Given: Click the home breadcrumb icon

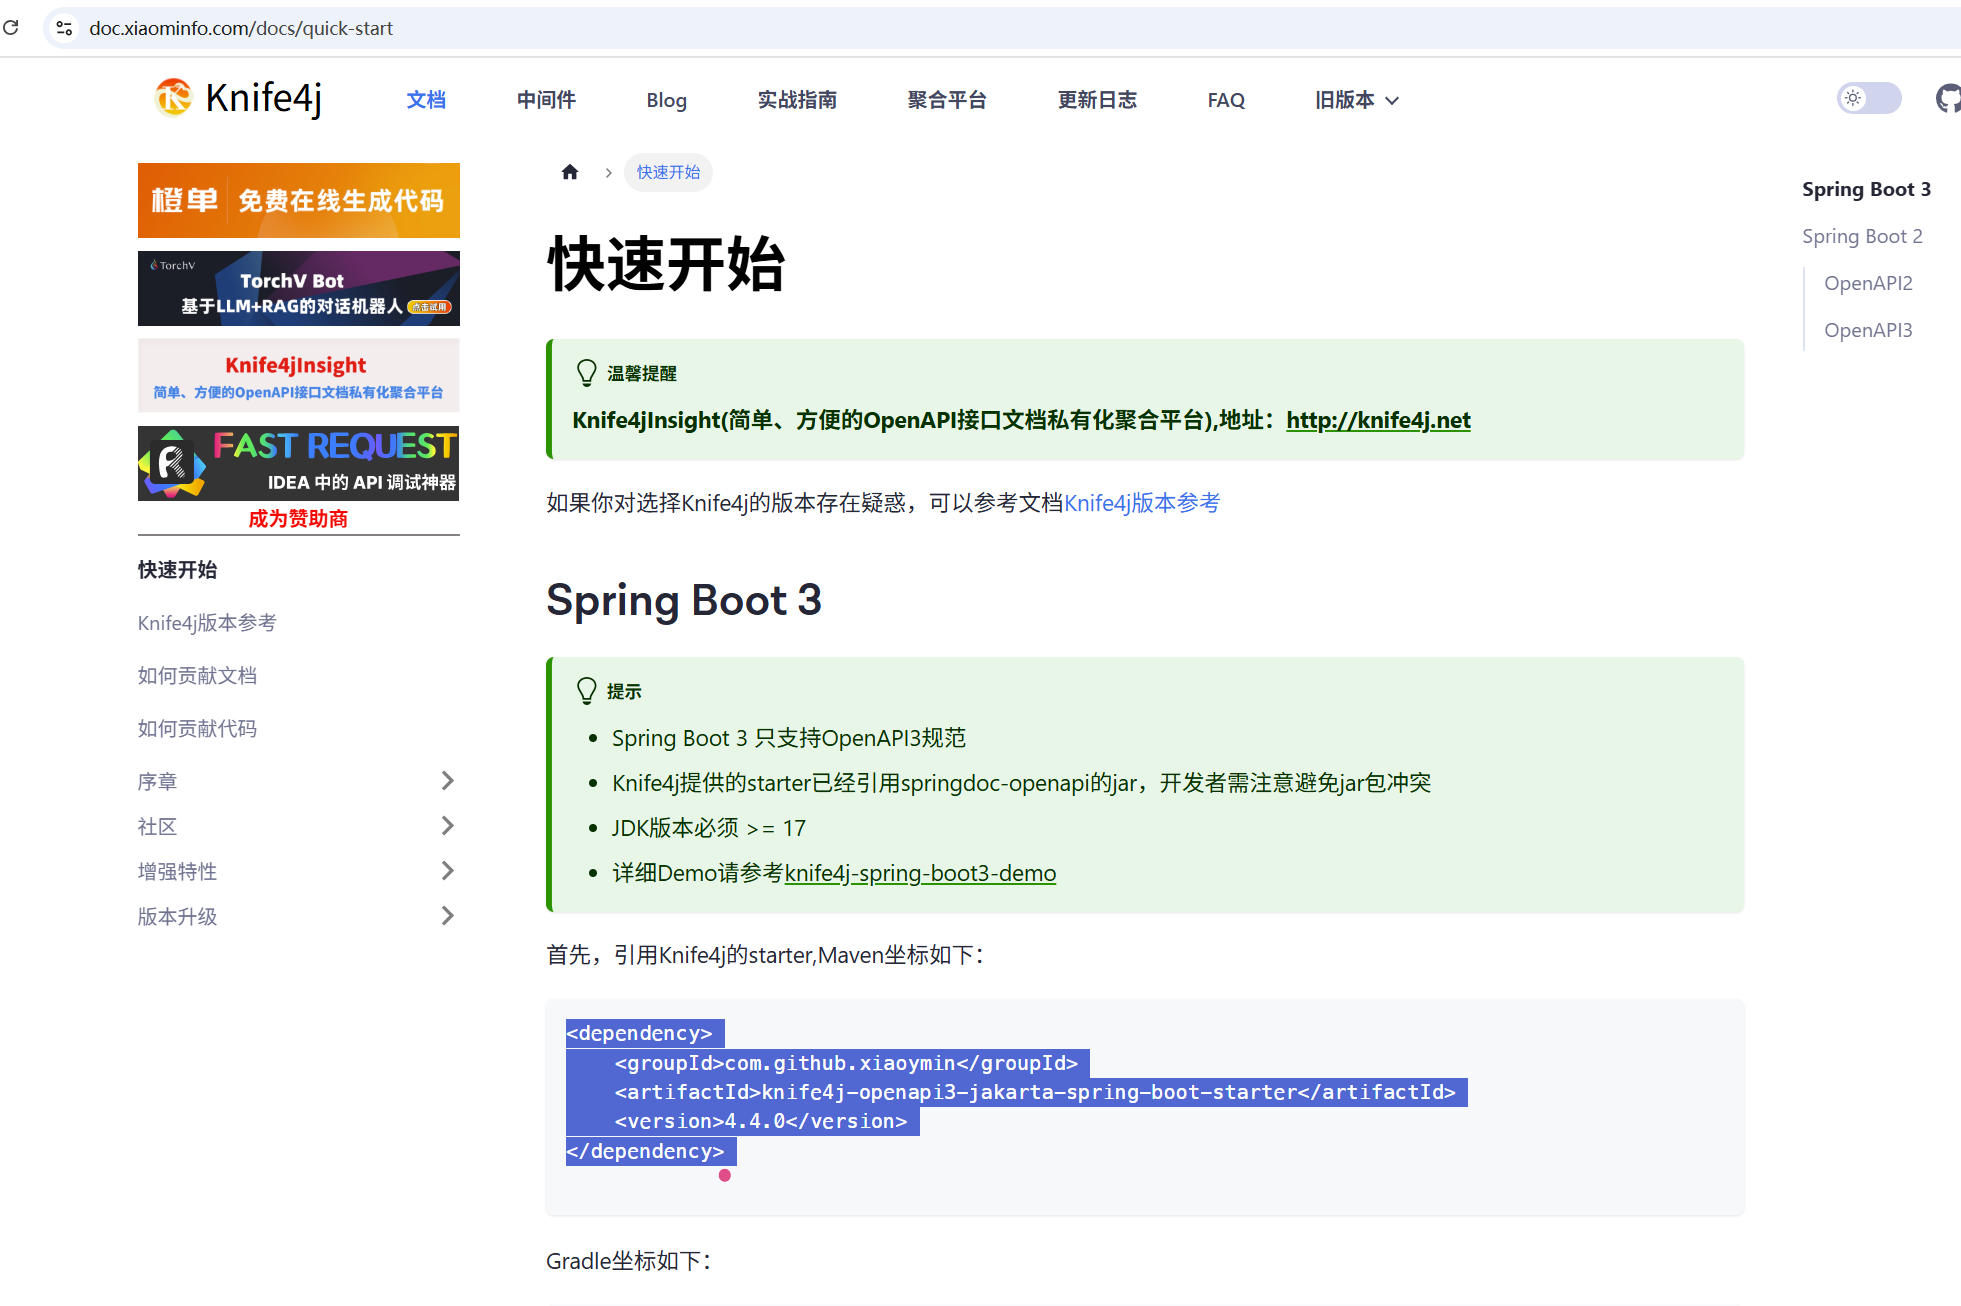Looking at the screenshot, I should 570,172.
